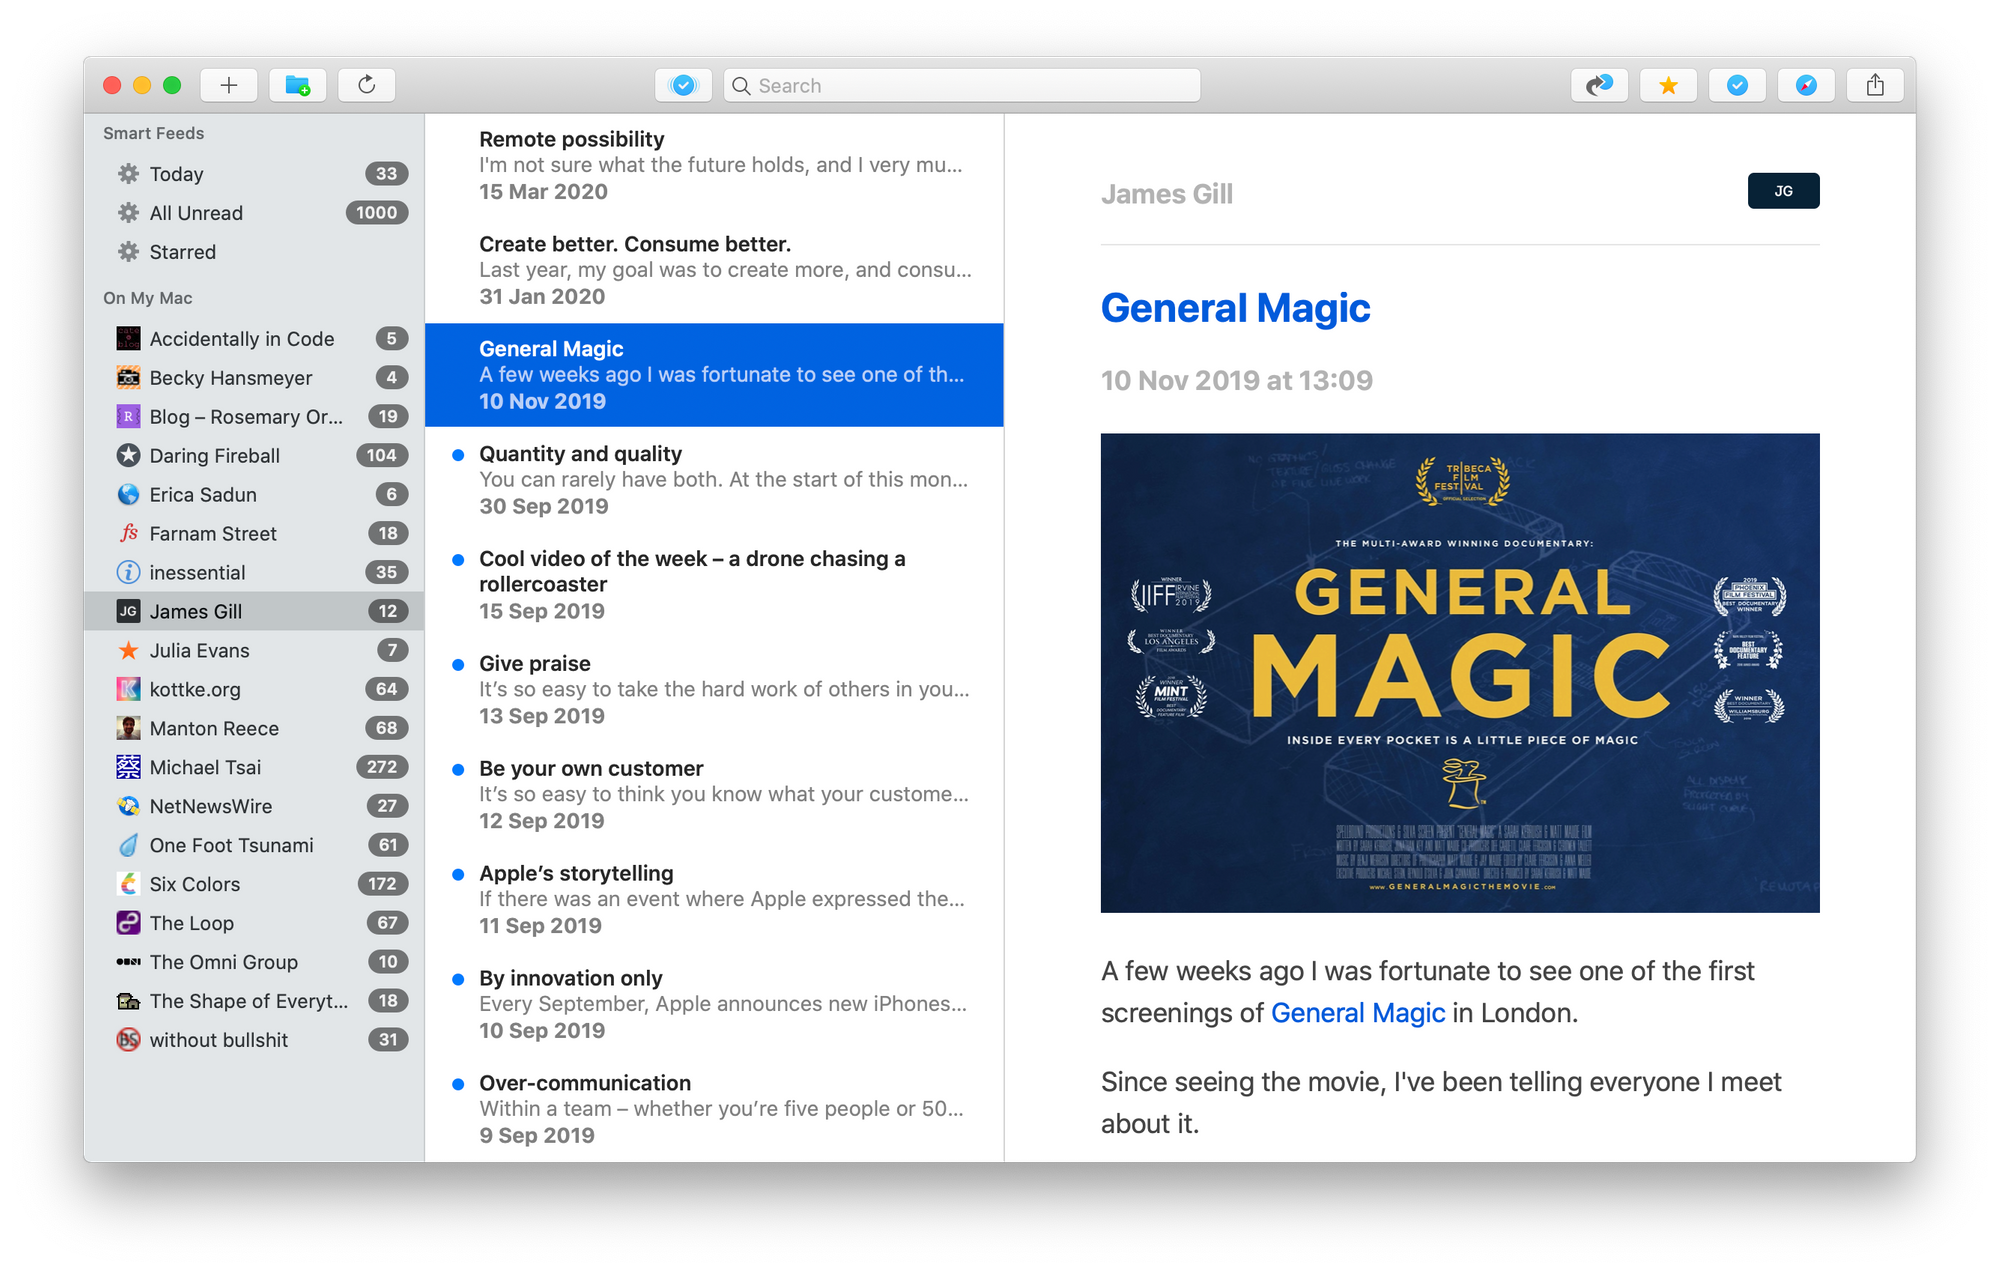2000x1273 pixels.
Task: Toggle the star icon in toolbar
Action: [1668, 86]
